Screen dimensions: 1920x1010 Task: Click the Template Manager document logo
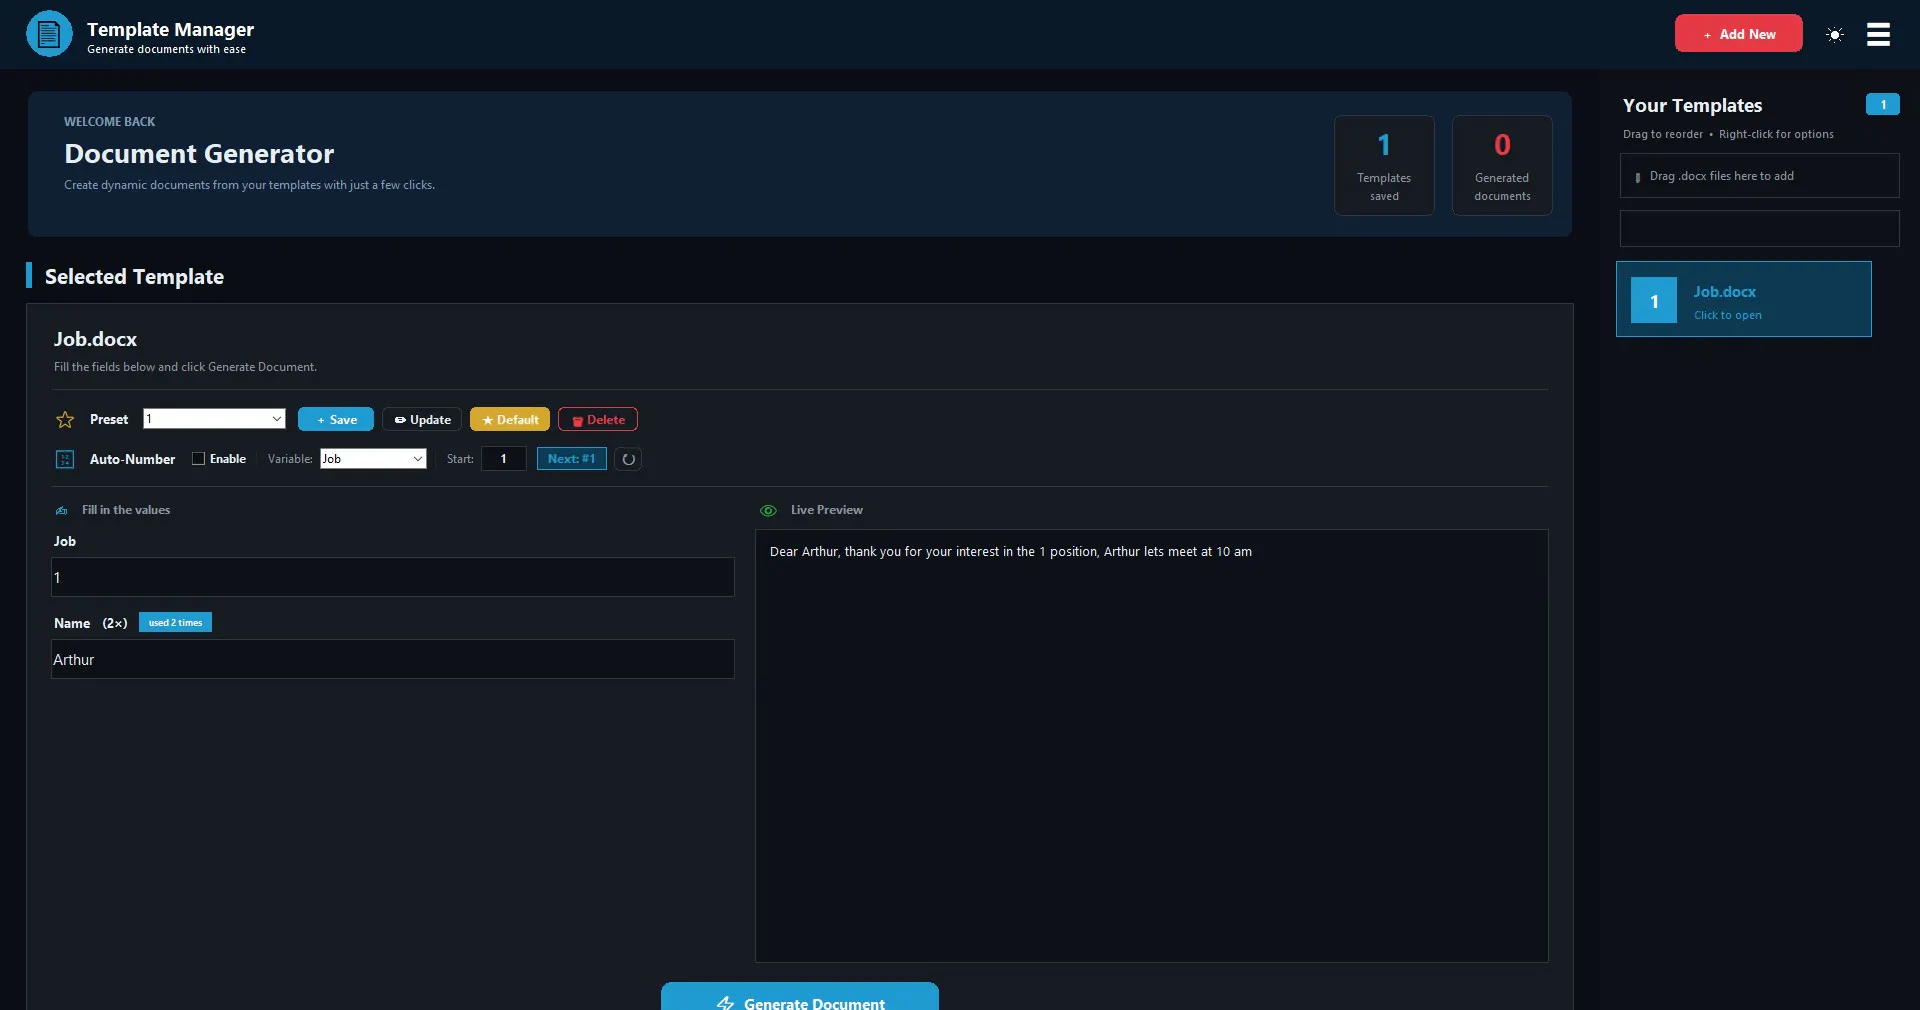point(49,34)
